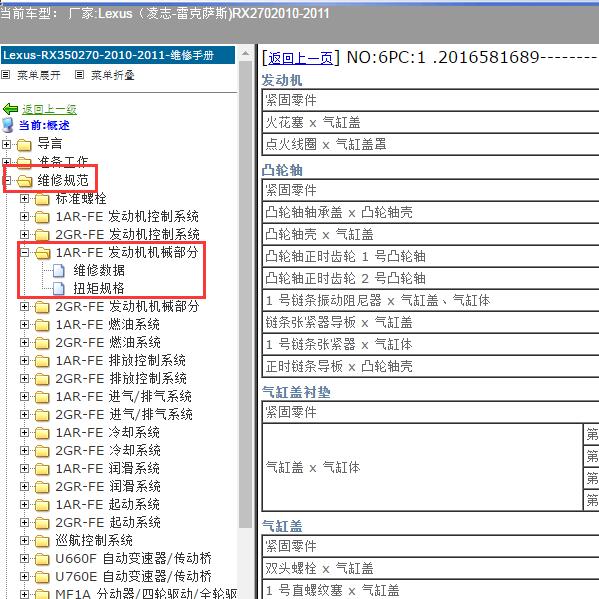599x599 pixels.
Task: Click the 正时链条导板 x 凸轮轴壳 row
Action: tap(431, 367)
